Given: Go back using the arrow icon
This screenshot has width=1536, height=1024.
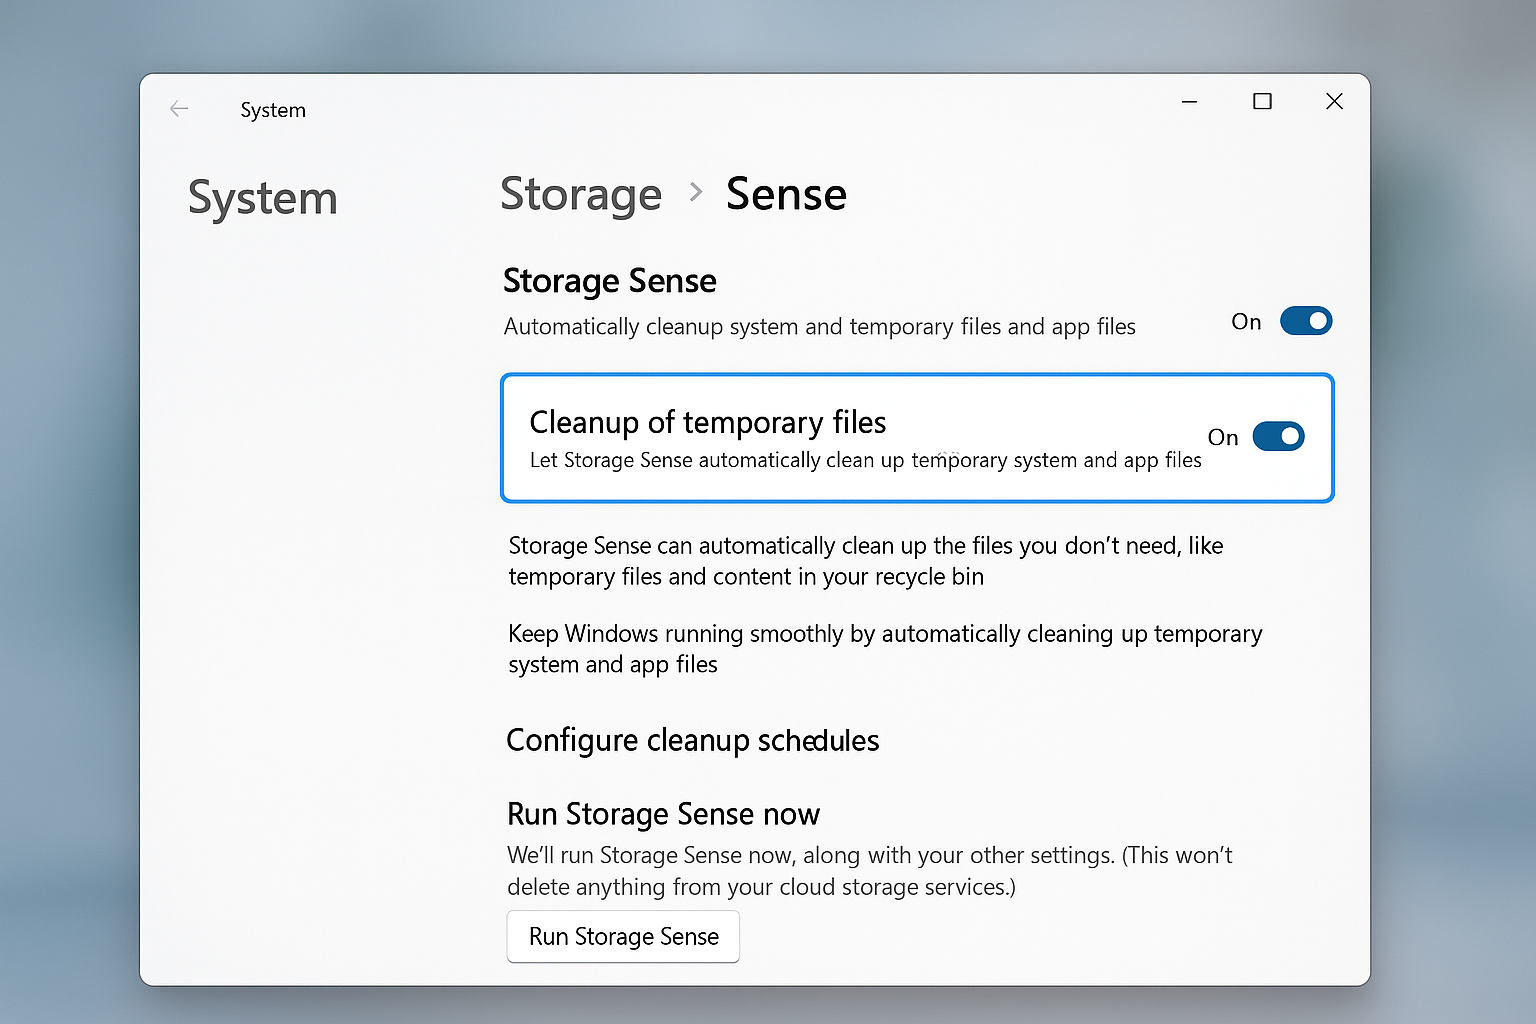Looking at the screenshot, I should [180, 109].
